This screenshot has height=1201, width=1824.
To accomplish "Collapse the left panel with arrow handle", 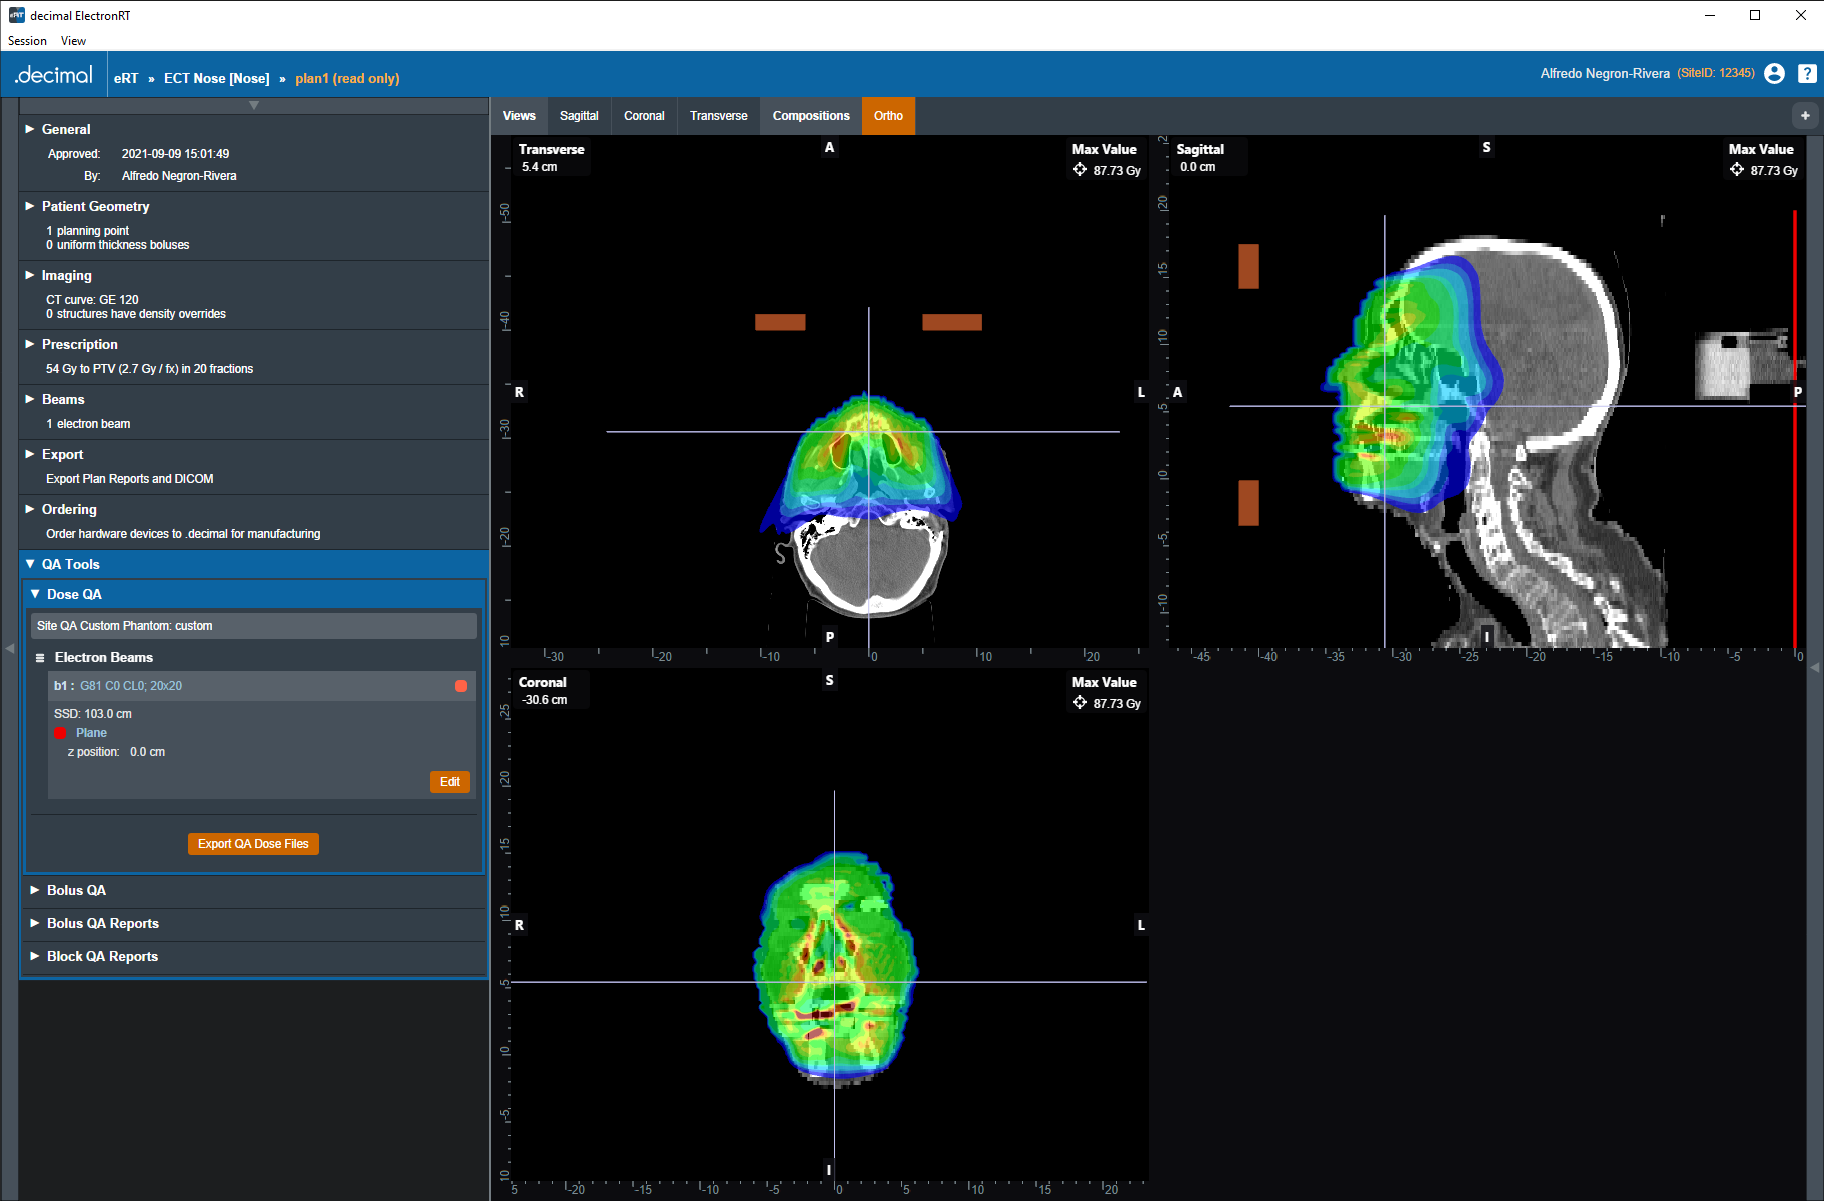I will (x=9, y=649).
